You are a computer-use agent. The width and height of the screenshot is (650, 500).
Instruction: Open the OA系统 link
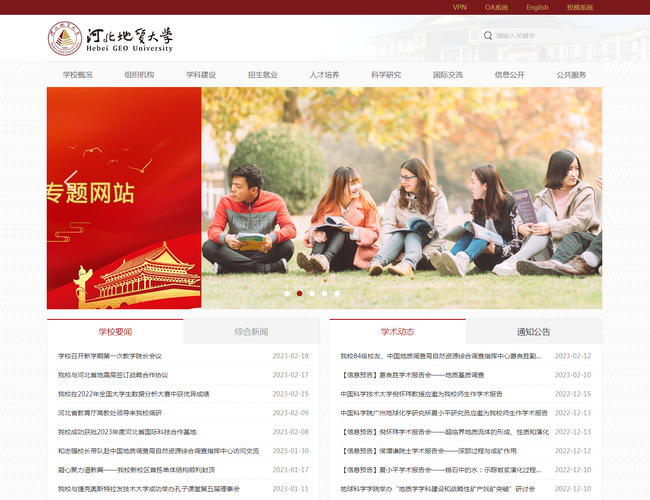(x=496, y=7)
